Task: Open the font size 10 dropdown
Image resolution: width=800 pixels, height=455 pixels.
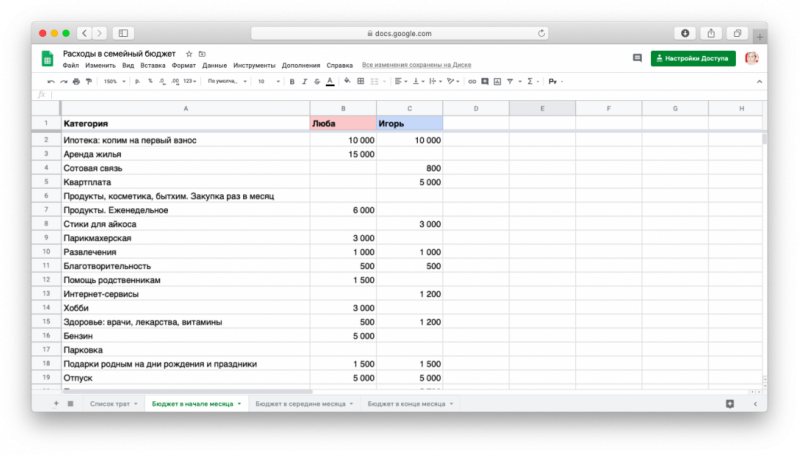Action: (x=268, y=82)
